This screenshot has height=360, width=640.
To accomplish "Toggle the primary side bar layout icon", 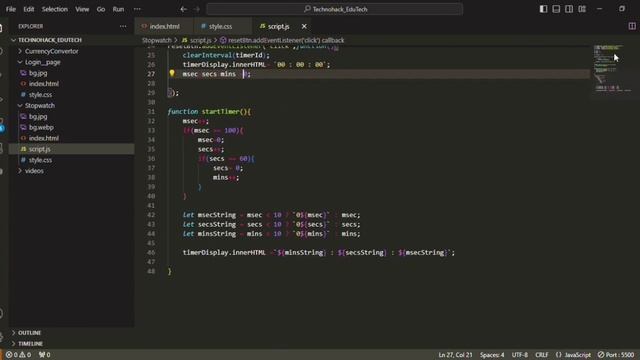I will pos(543,9).
